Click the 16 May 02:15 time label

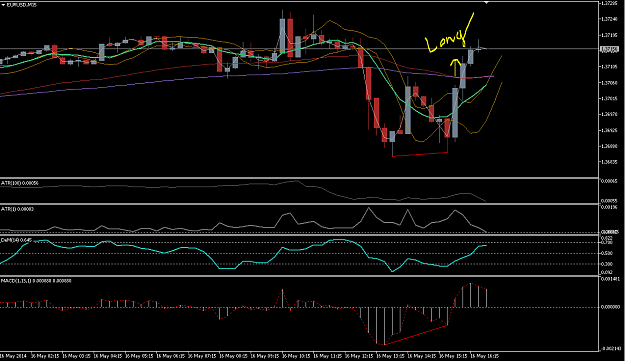45,355
